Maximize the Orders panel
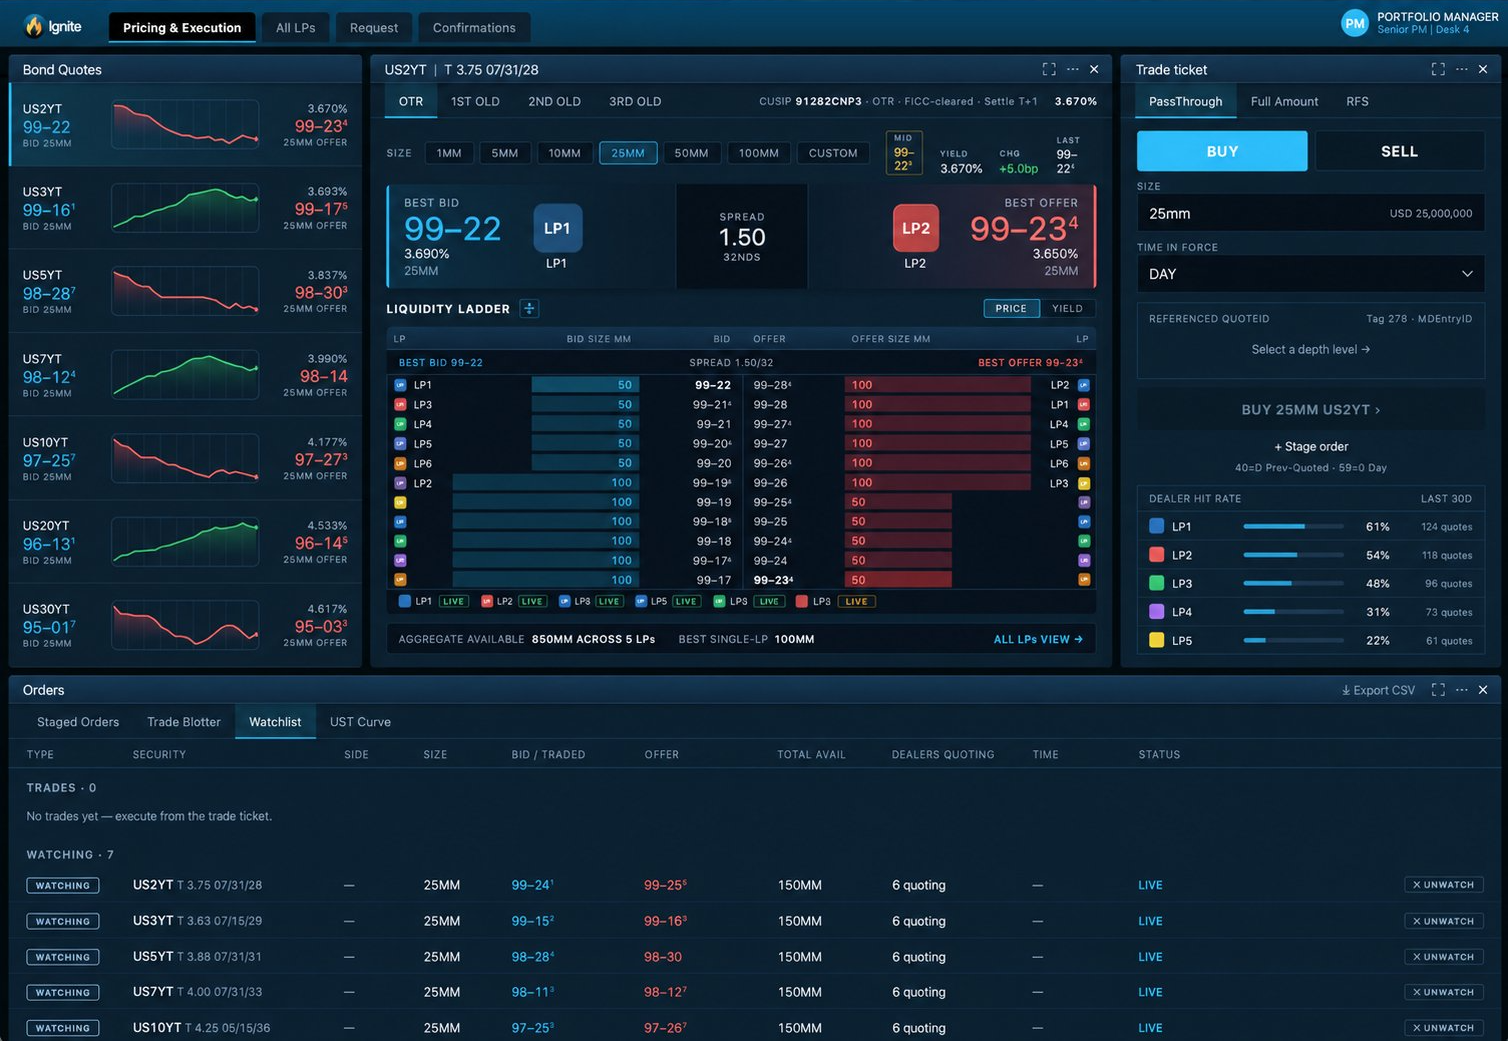Image resolution: width=1508 pixels, height=1041 pixels. [x=1438, y=690]
